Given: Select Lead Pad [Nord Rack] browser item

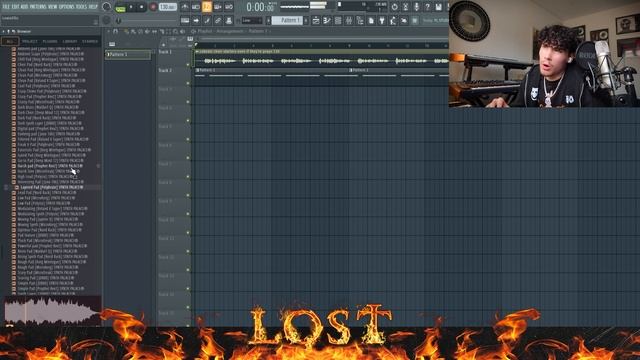Looking at the screenshot, I should (x=47, y=193).
